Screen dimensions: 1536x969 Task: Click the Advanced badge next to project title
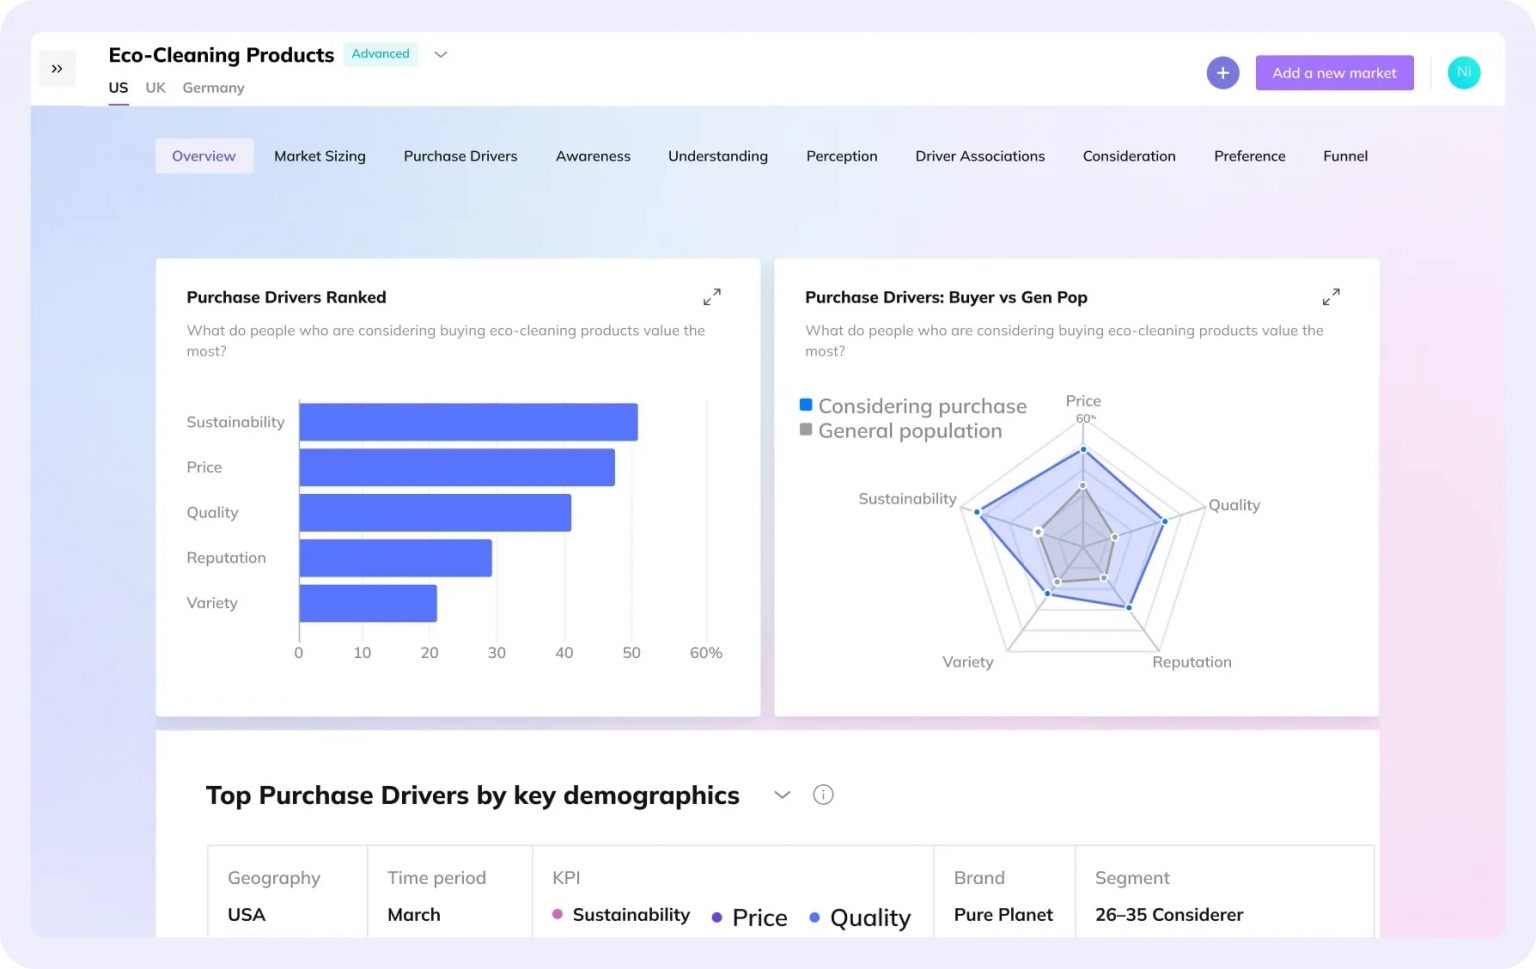[x=380, y=54]
